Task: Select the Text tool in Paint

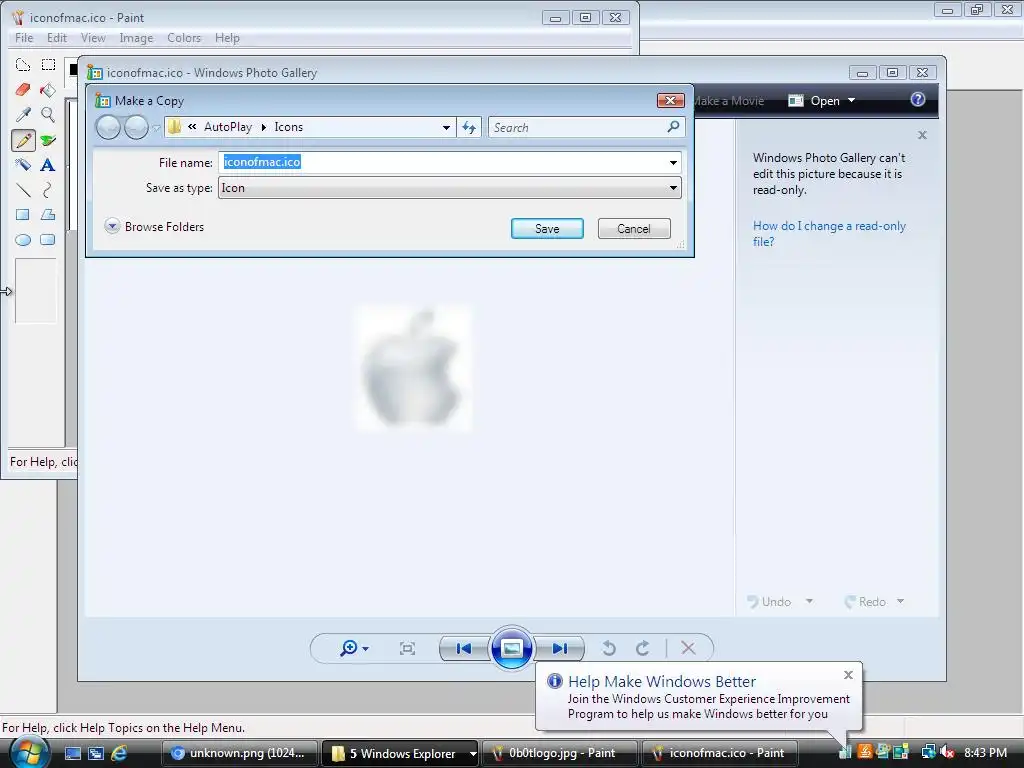Action: pyautogui.click(x=48, y=165)
